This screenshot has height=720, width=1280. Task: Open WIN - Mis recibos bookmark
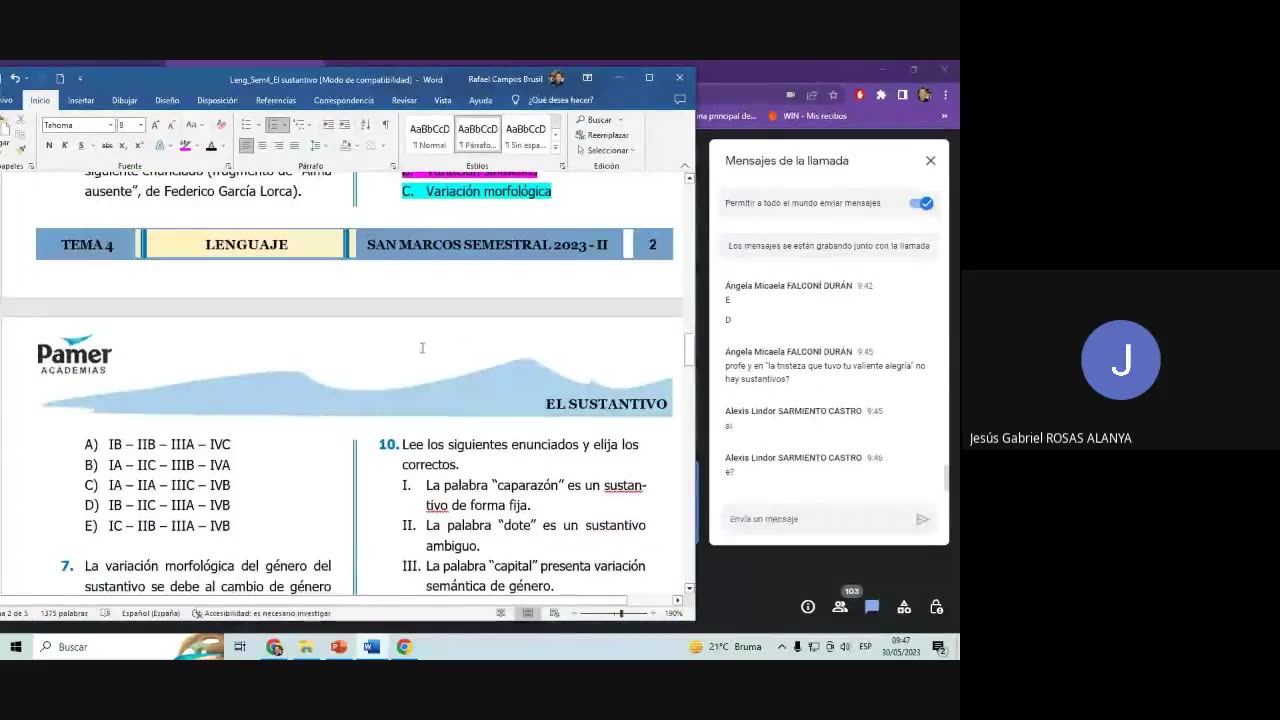pos(807,116)
